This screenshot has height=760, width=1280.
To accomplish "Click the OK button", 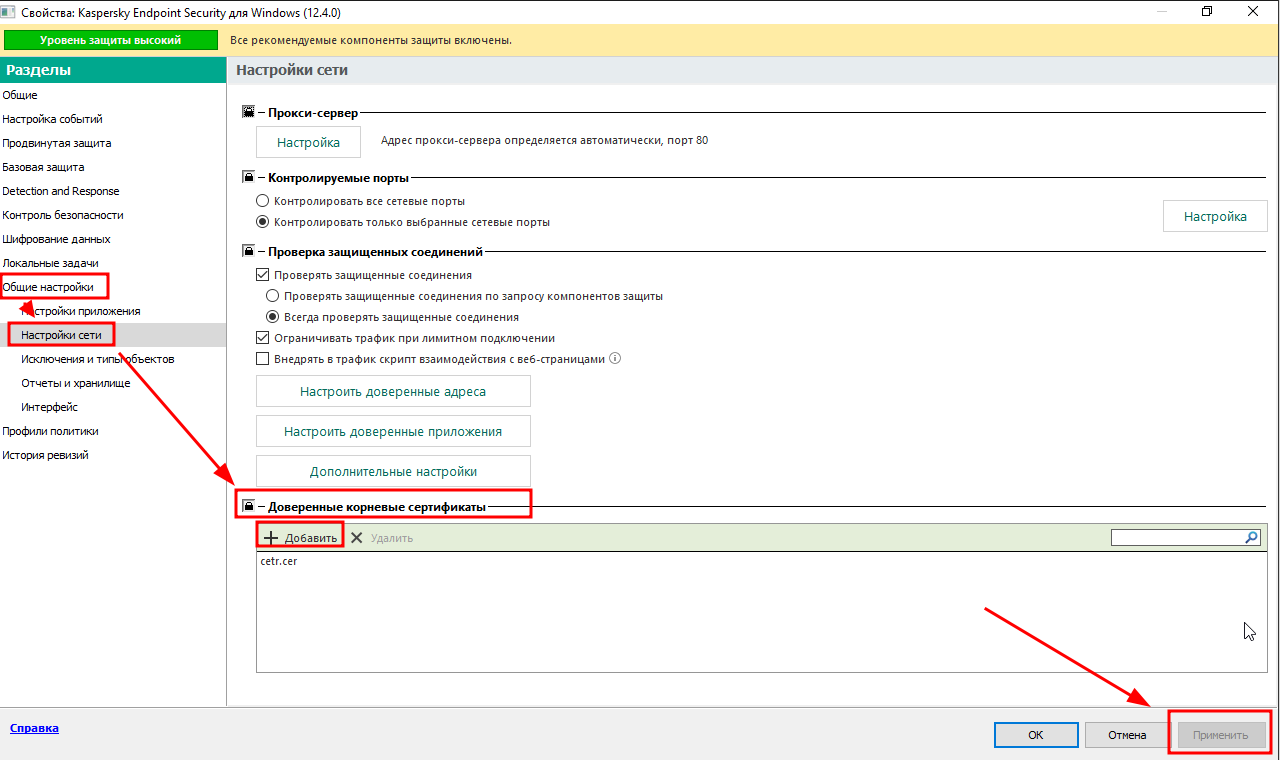I will 1036,735.
